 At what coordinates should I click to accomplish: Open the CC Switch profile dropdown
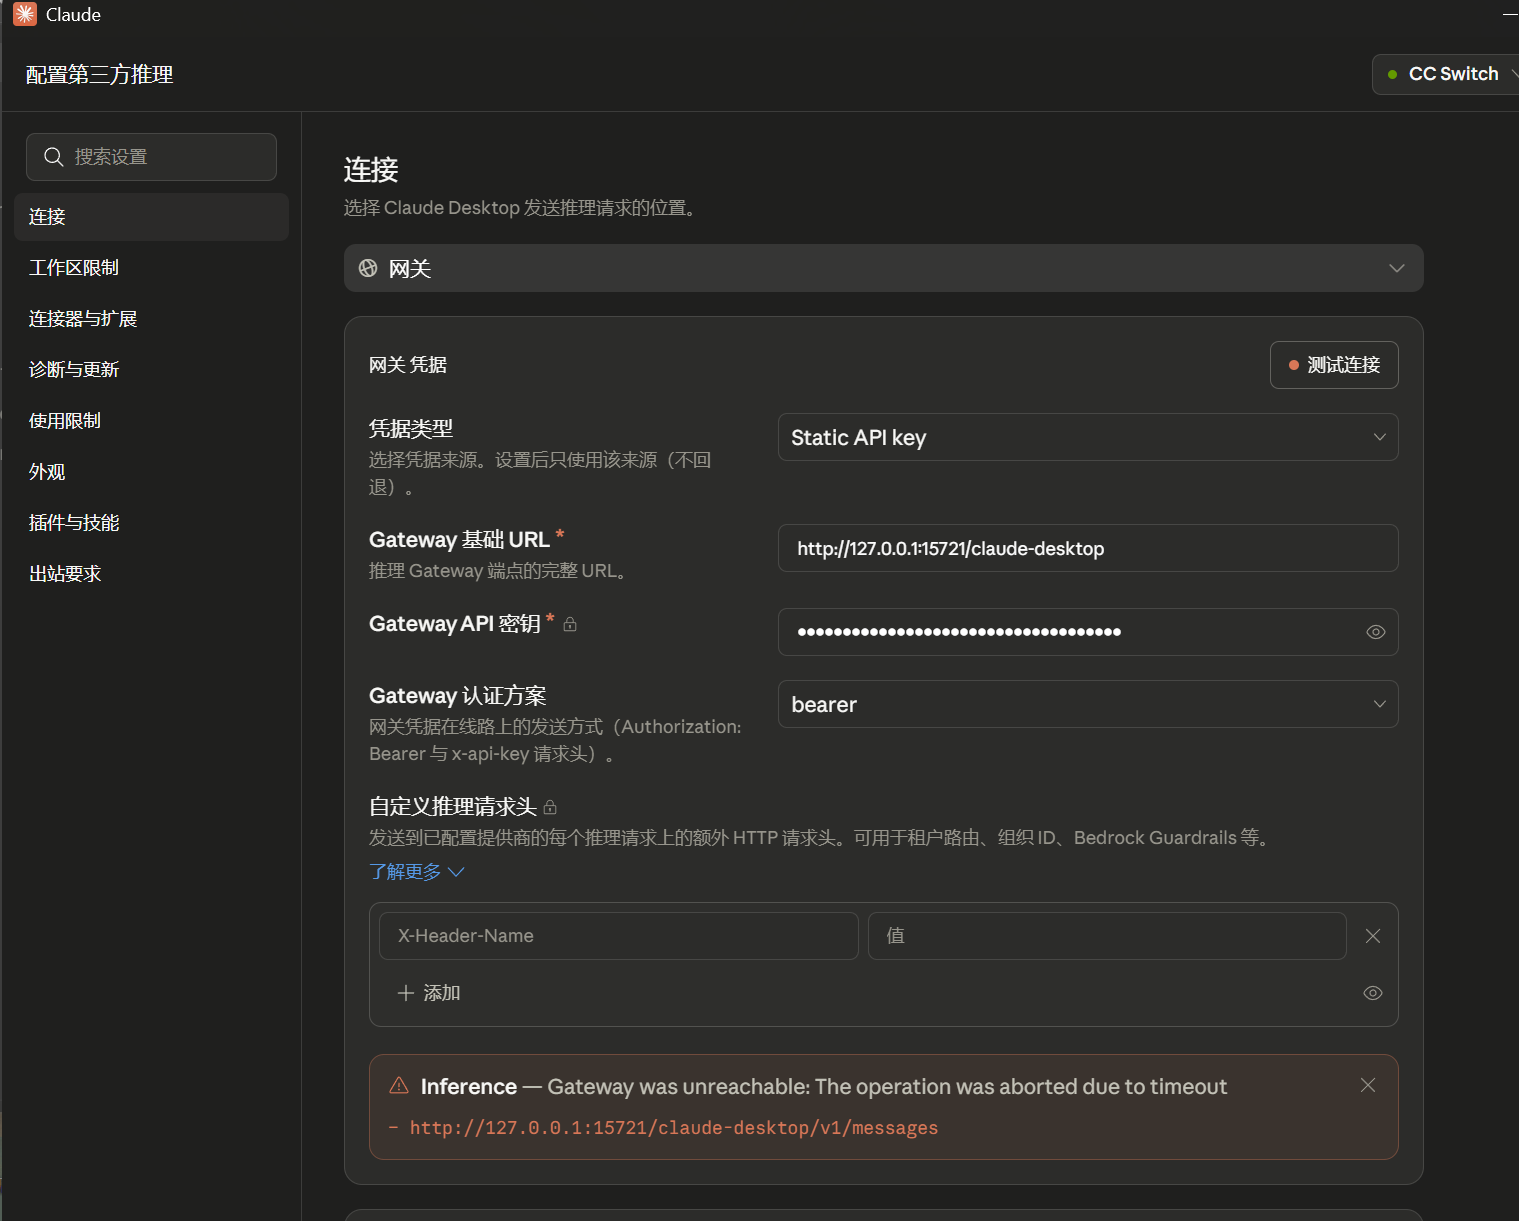pos(1447,74)
